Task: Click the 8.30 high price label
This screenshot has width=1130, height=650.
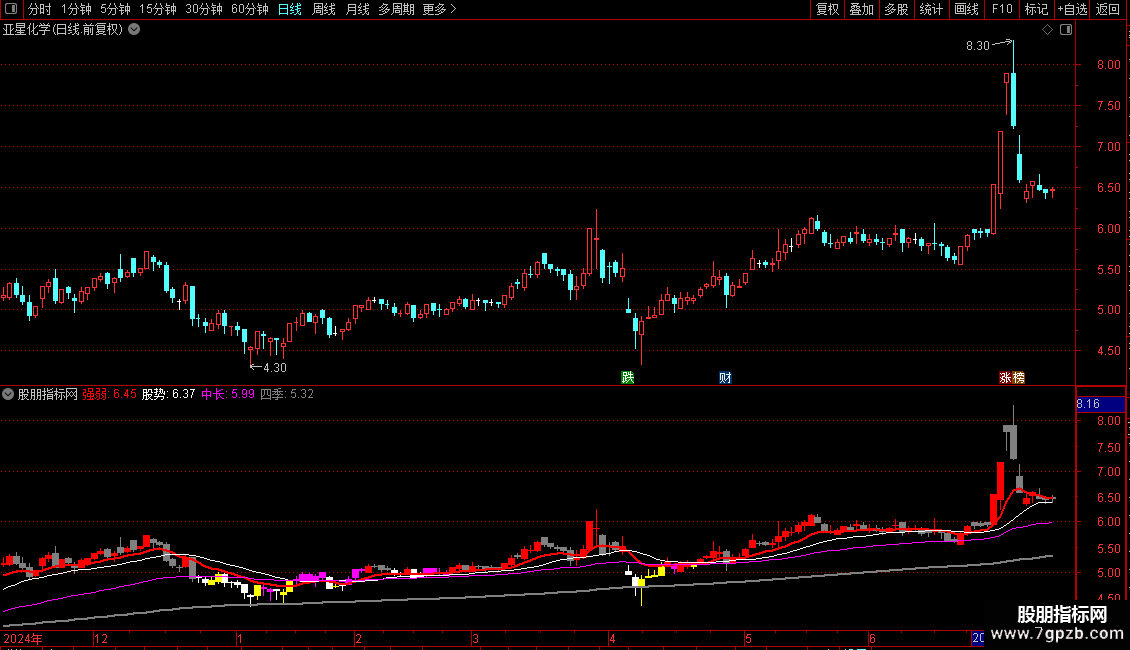Action: click(978, 46)
